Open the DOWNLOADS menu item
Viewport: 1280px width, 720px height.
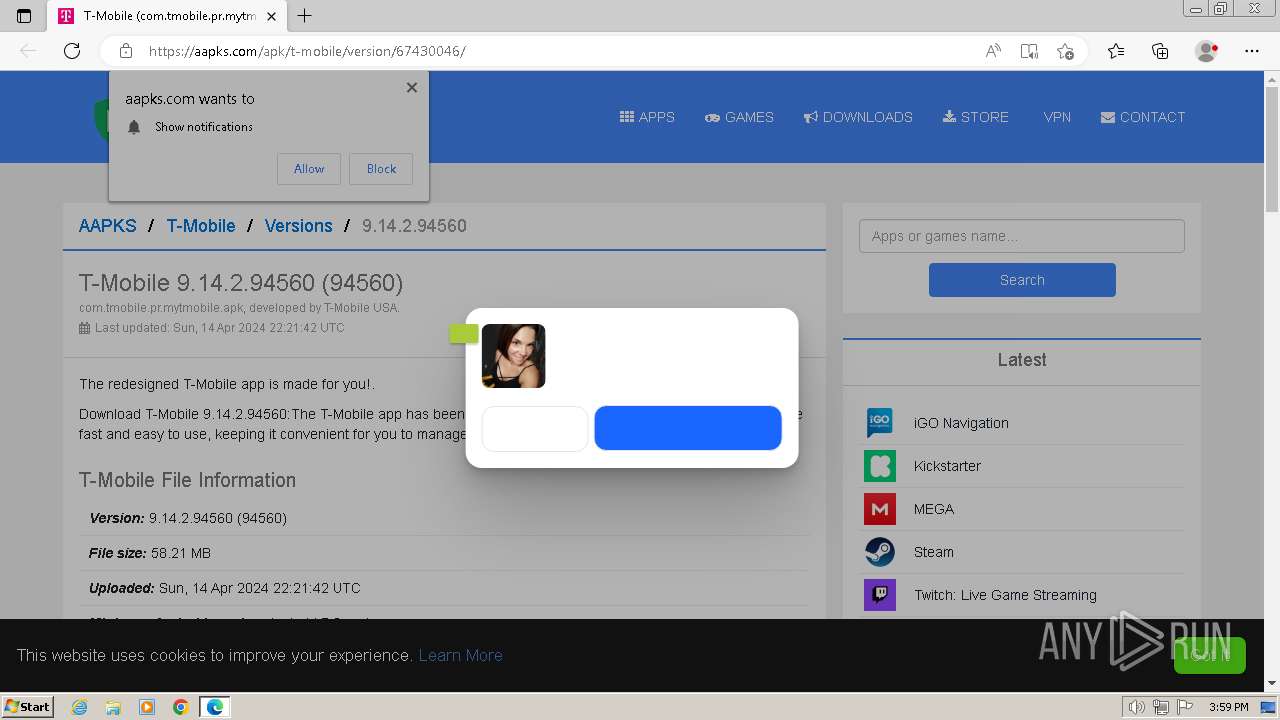tap(858, 117)
